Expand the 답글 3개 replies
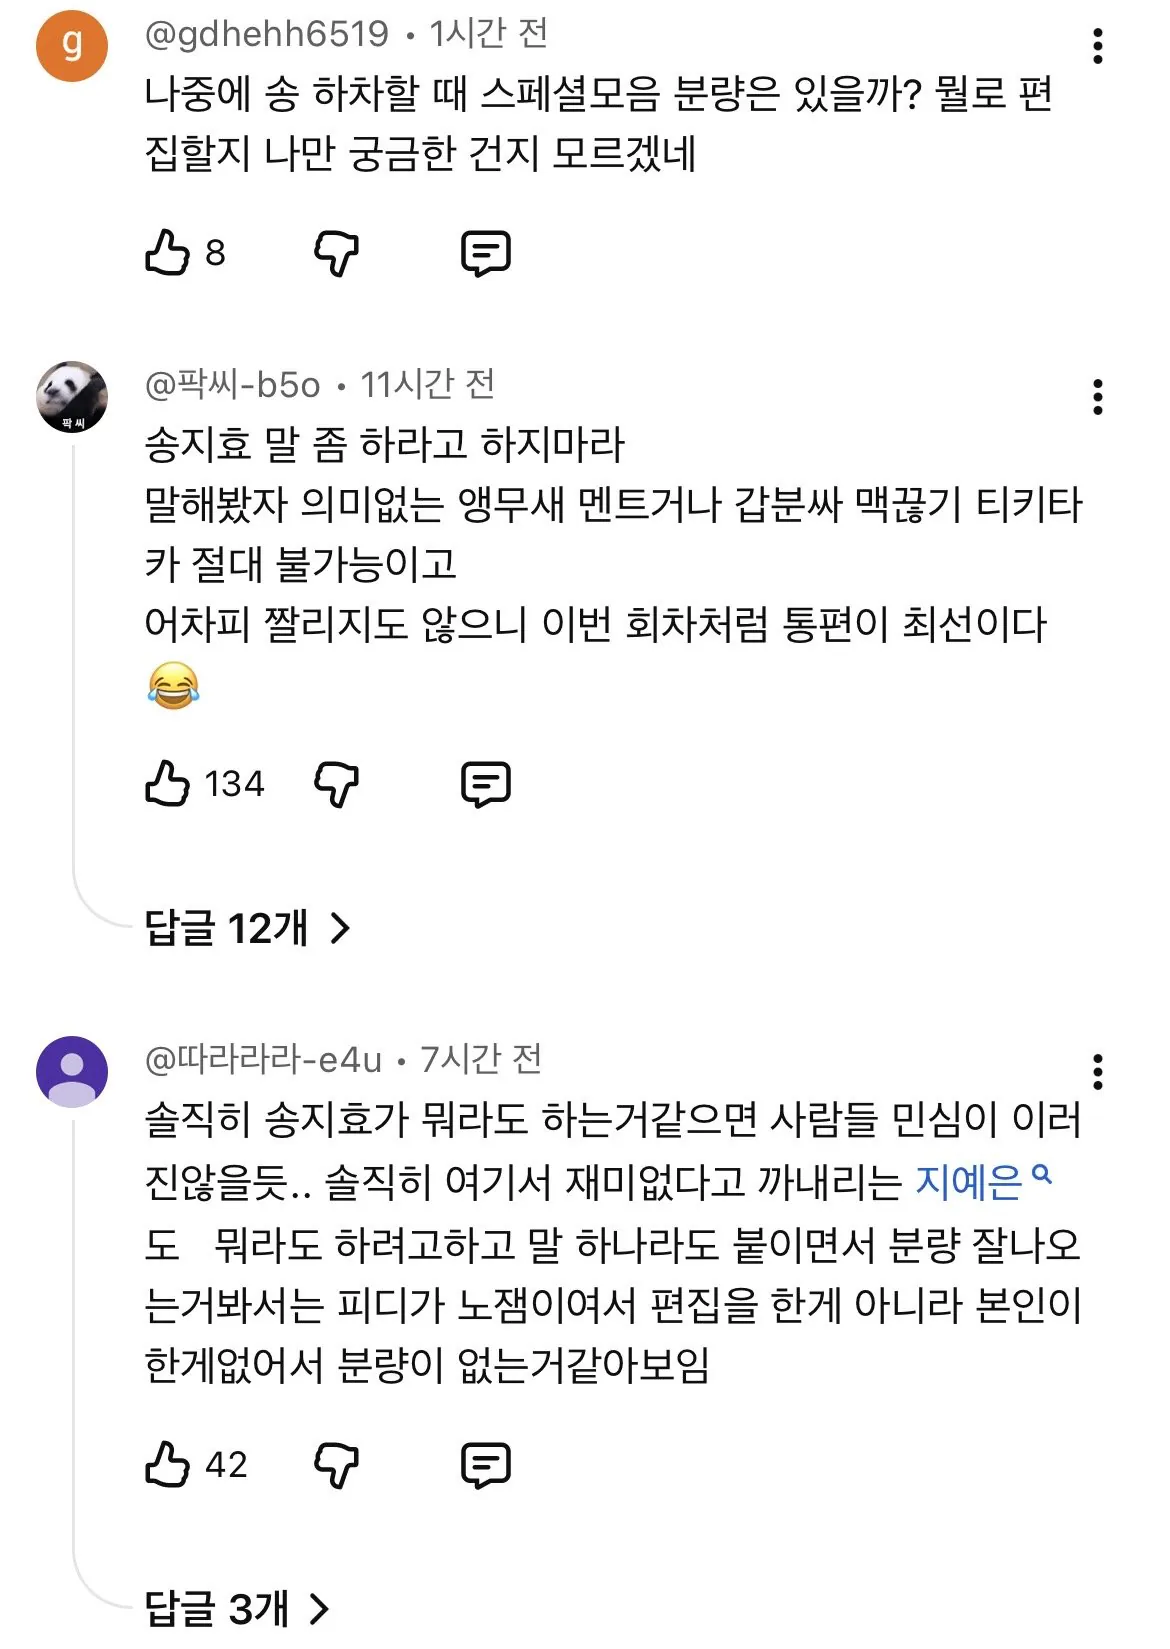1170x1649 pixels. [236, 1609]
